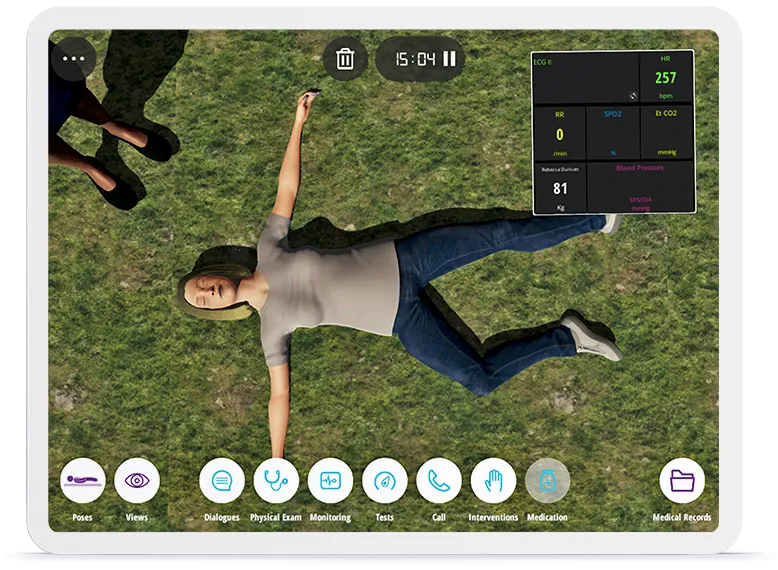The image size is (778, 570).
Task: Click the trash can delete icon
Action: click(345, 59)
